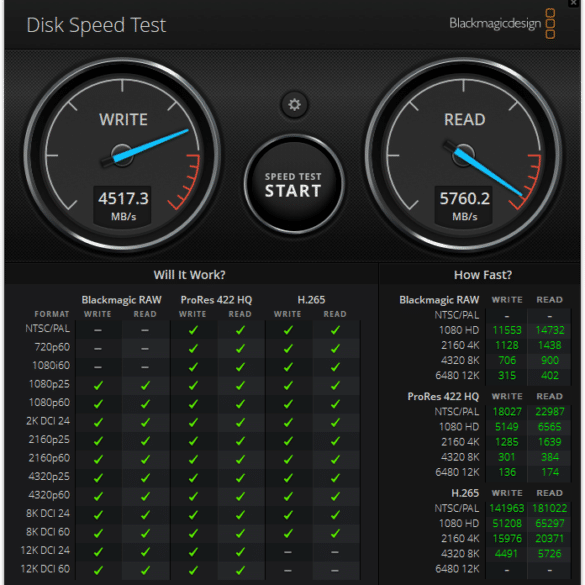Click Blackmagic RAW 1080 HD read value 14732
Screen dimensions: 585x585
coord(550,330)
